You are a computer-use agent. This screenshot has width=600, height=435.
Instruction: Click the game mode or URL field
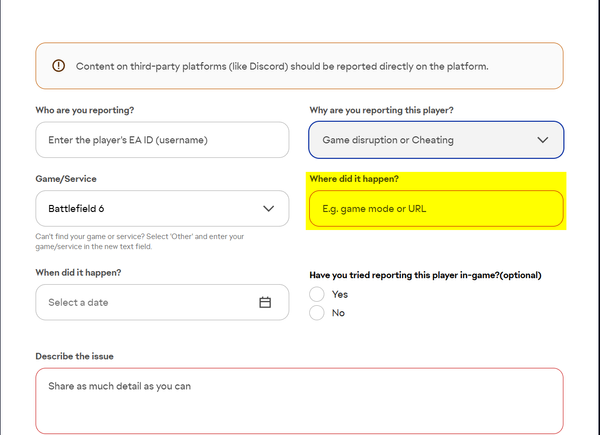click(x=435, y=209)
